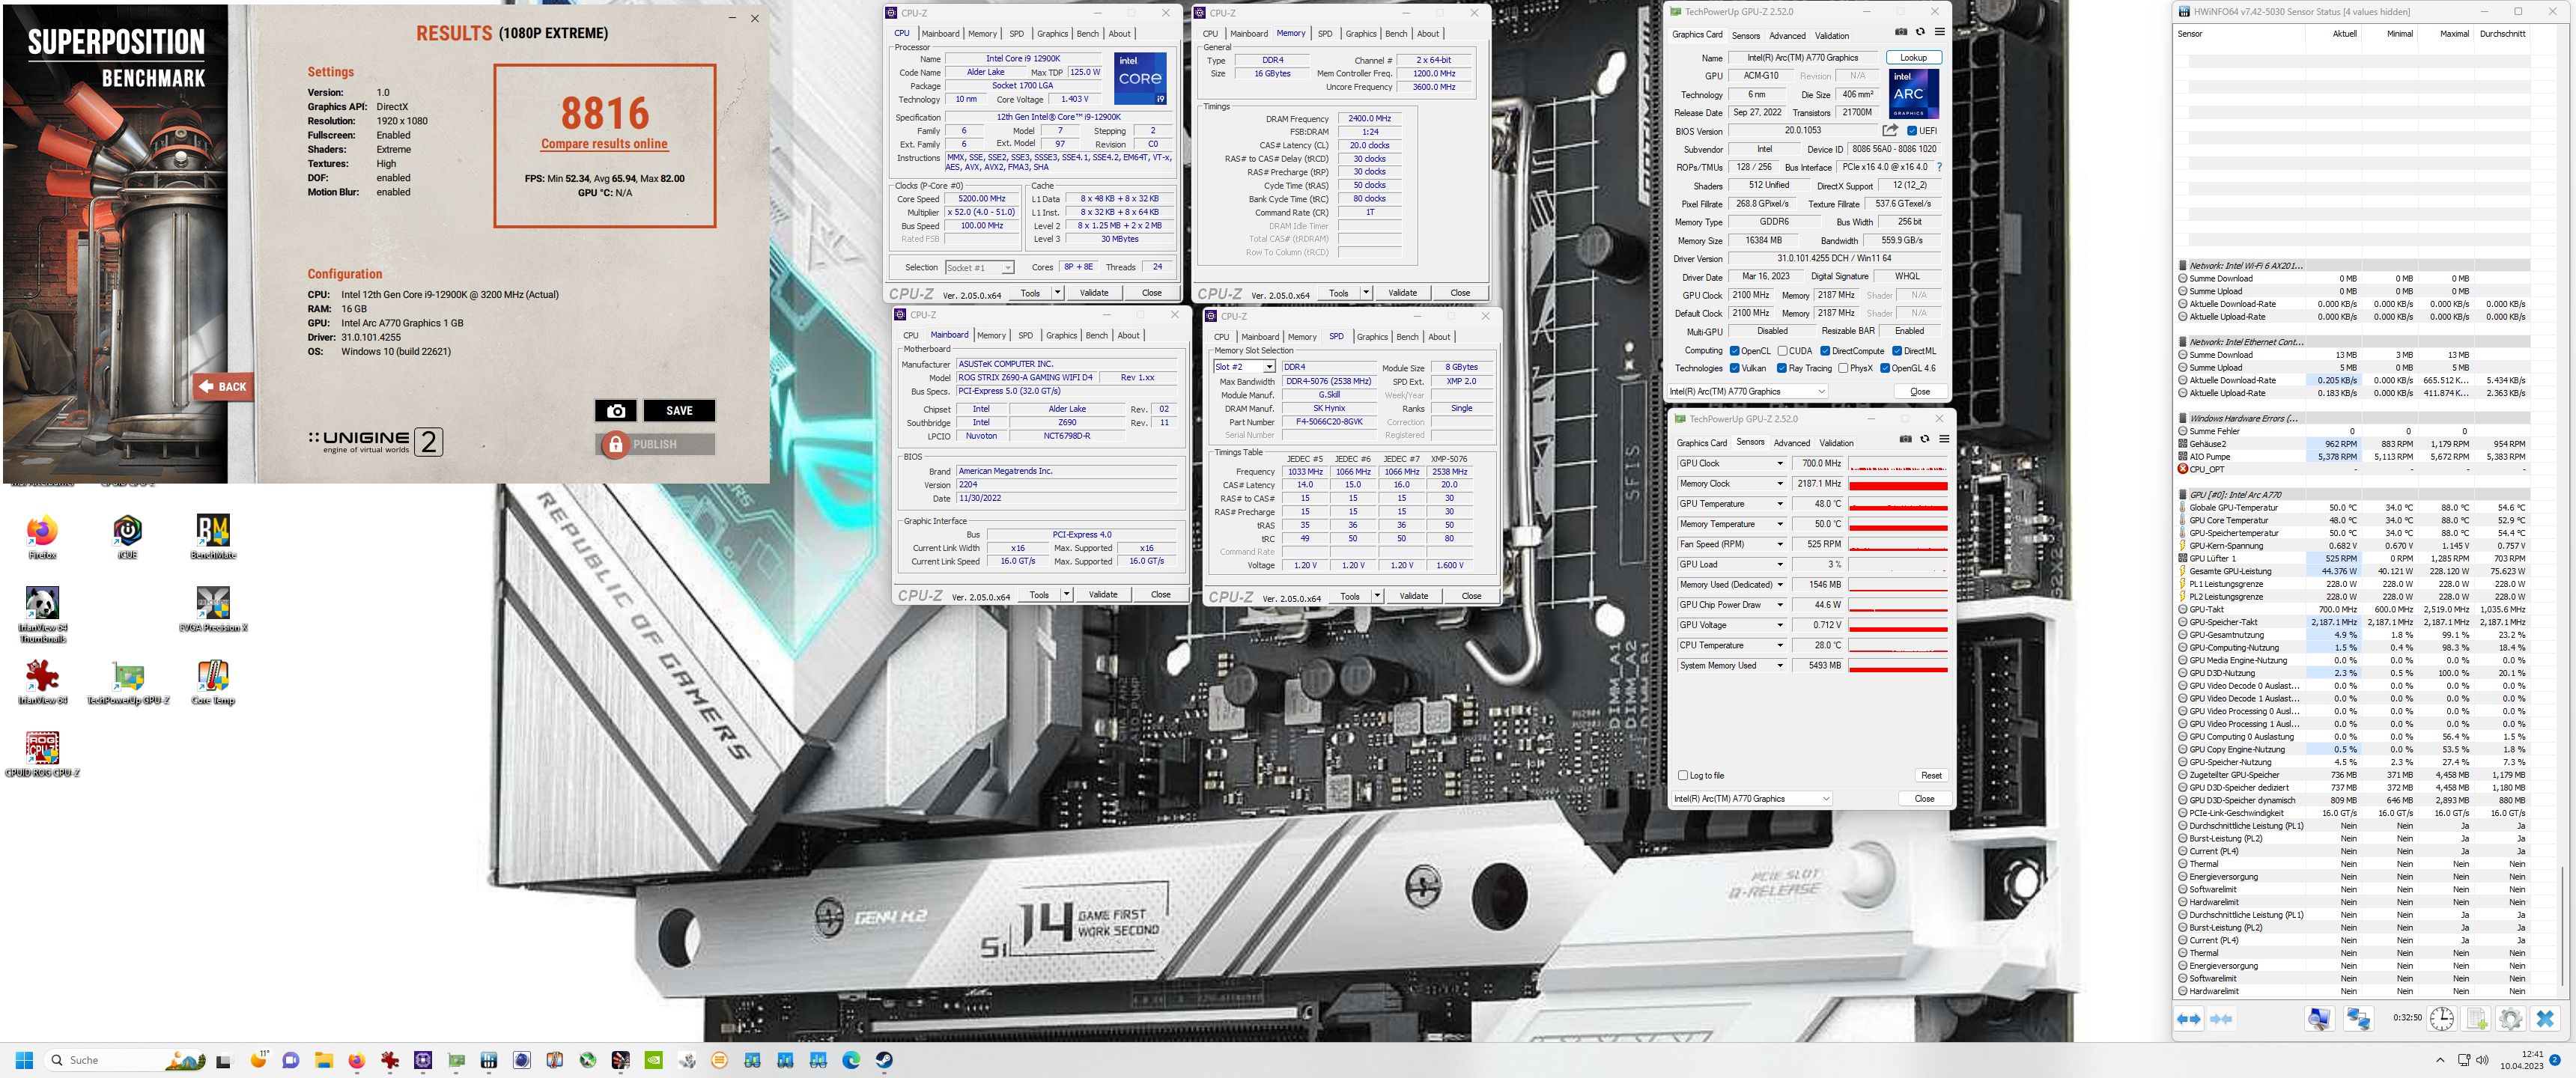This screenshot has width=2576, height=1078.
Task: Click Reset button in GPU-Z Sensors
Action: point(1931,775)
